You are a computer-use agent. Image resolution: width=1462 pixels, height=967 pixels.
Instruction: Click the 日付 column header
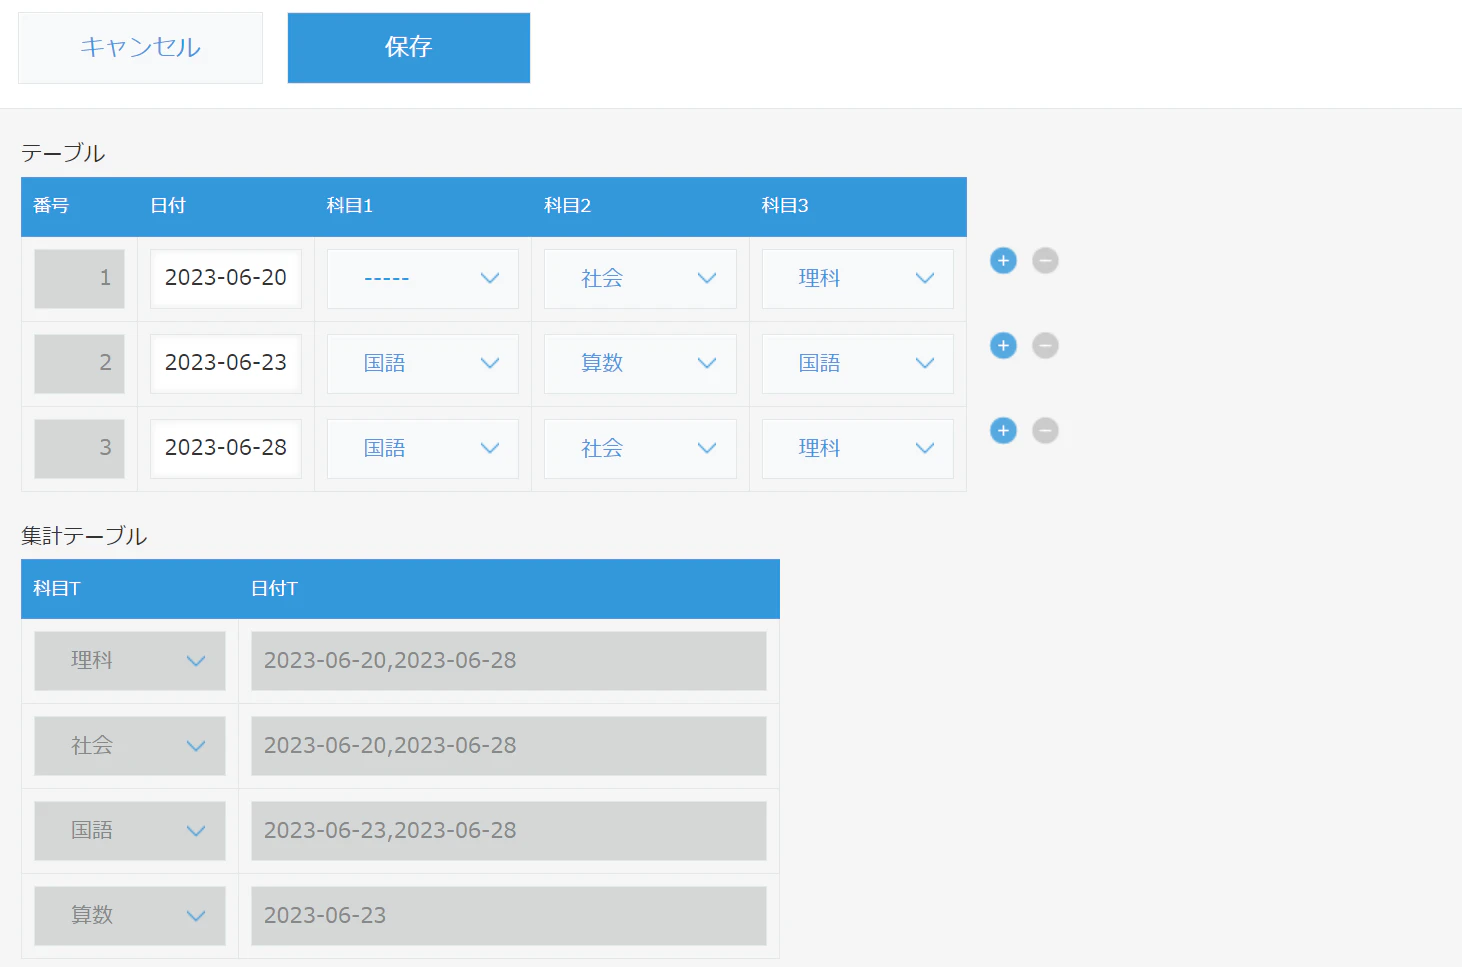(168, 206)
